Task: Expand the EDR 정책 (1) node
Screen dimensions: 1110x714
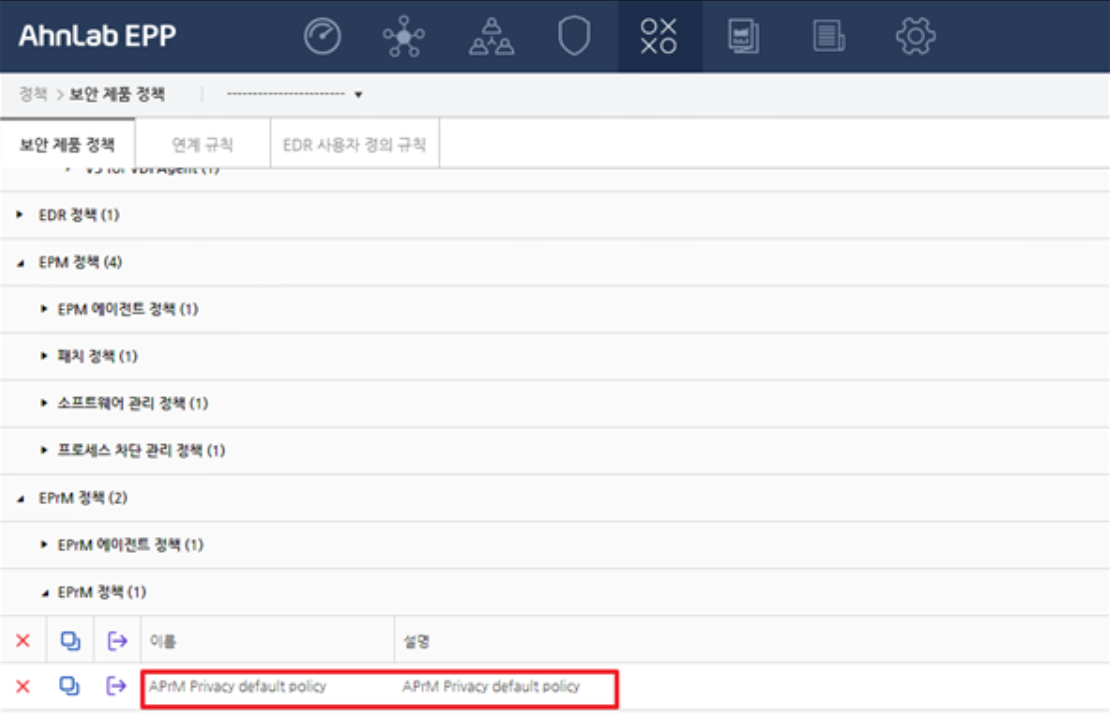Action: pyautogui.click(x=20, y=214)
